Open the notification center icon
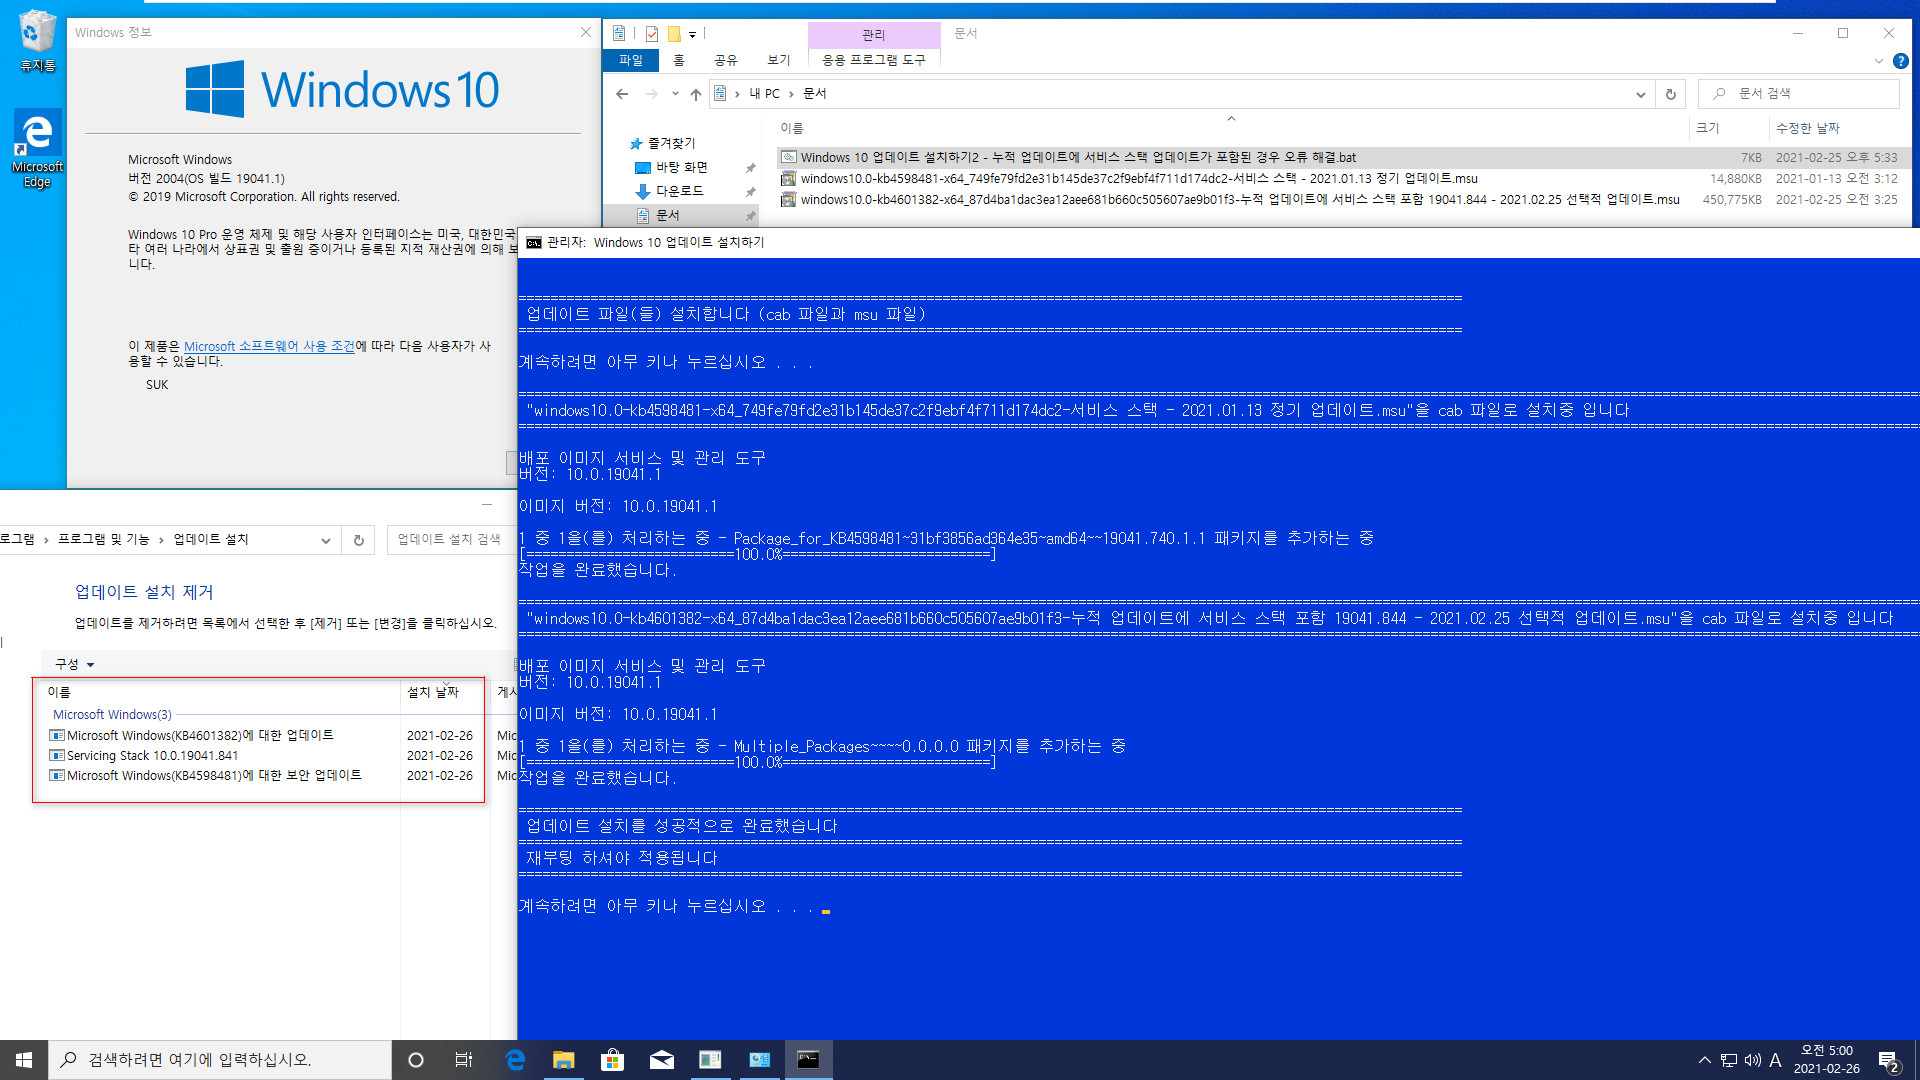The image size is (1920, 1080). [x=1888, y=1061]
